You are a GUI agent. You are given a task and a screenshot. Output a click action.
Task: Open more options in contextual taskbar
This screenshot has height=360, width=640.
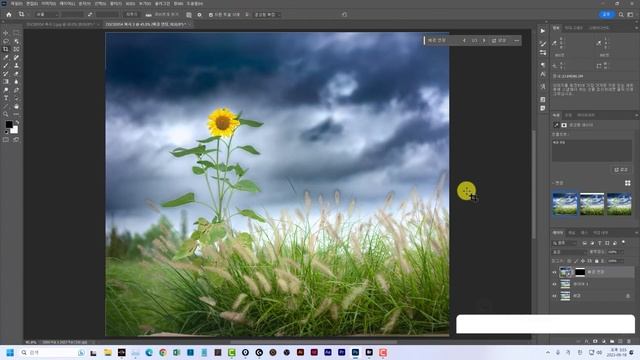click(517, 40)
